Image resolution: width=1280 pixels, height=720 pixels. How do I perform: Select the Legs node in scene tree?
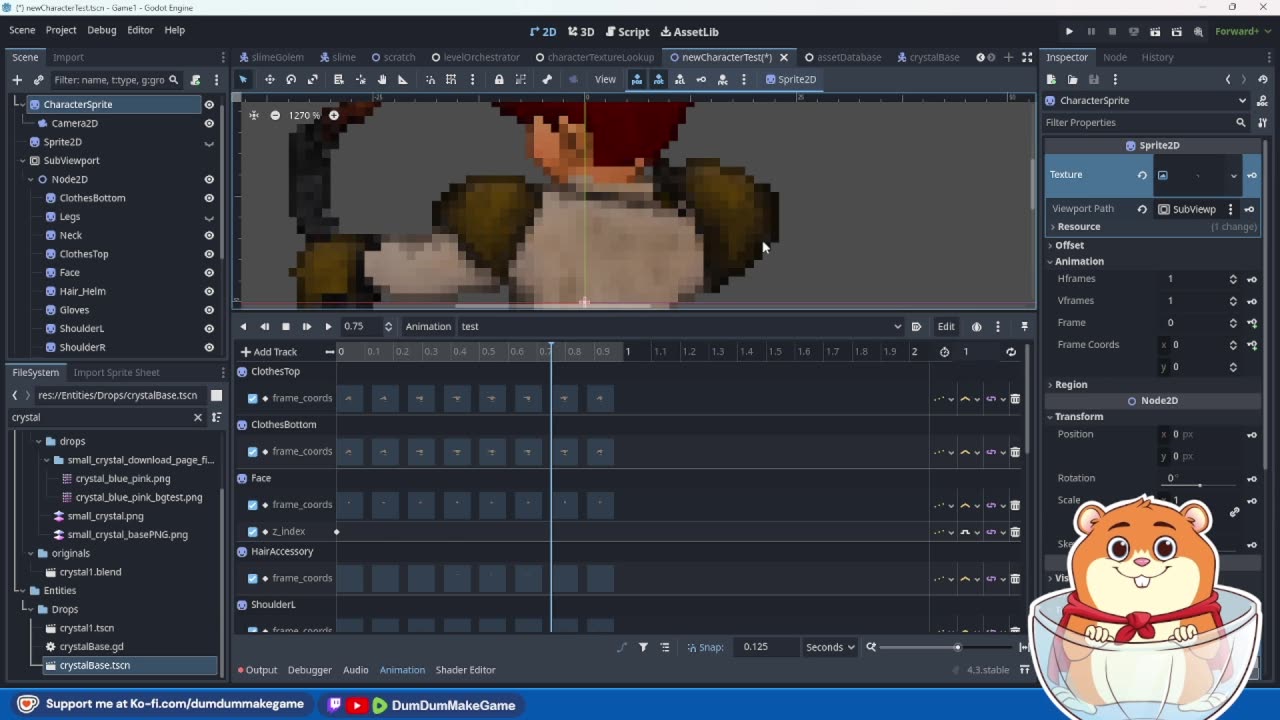(70, 216)
